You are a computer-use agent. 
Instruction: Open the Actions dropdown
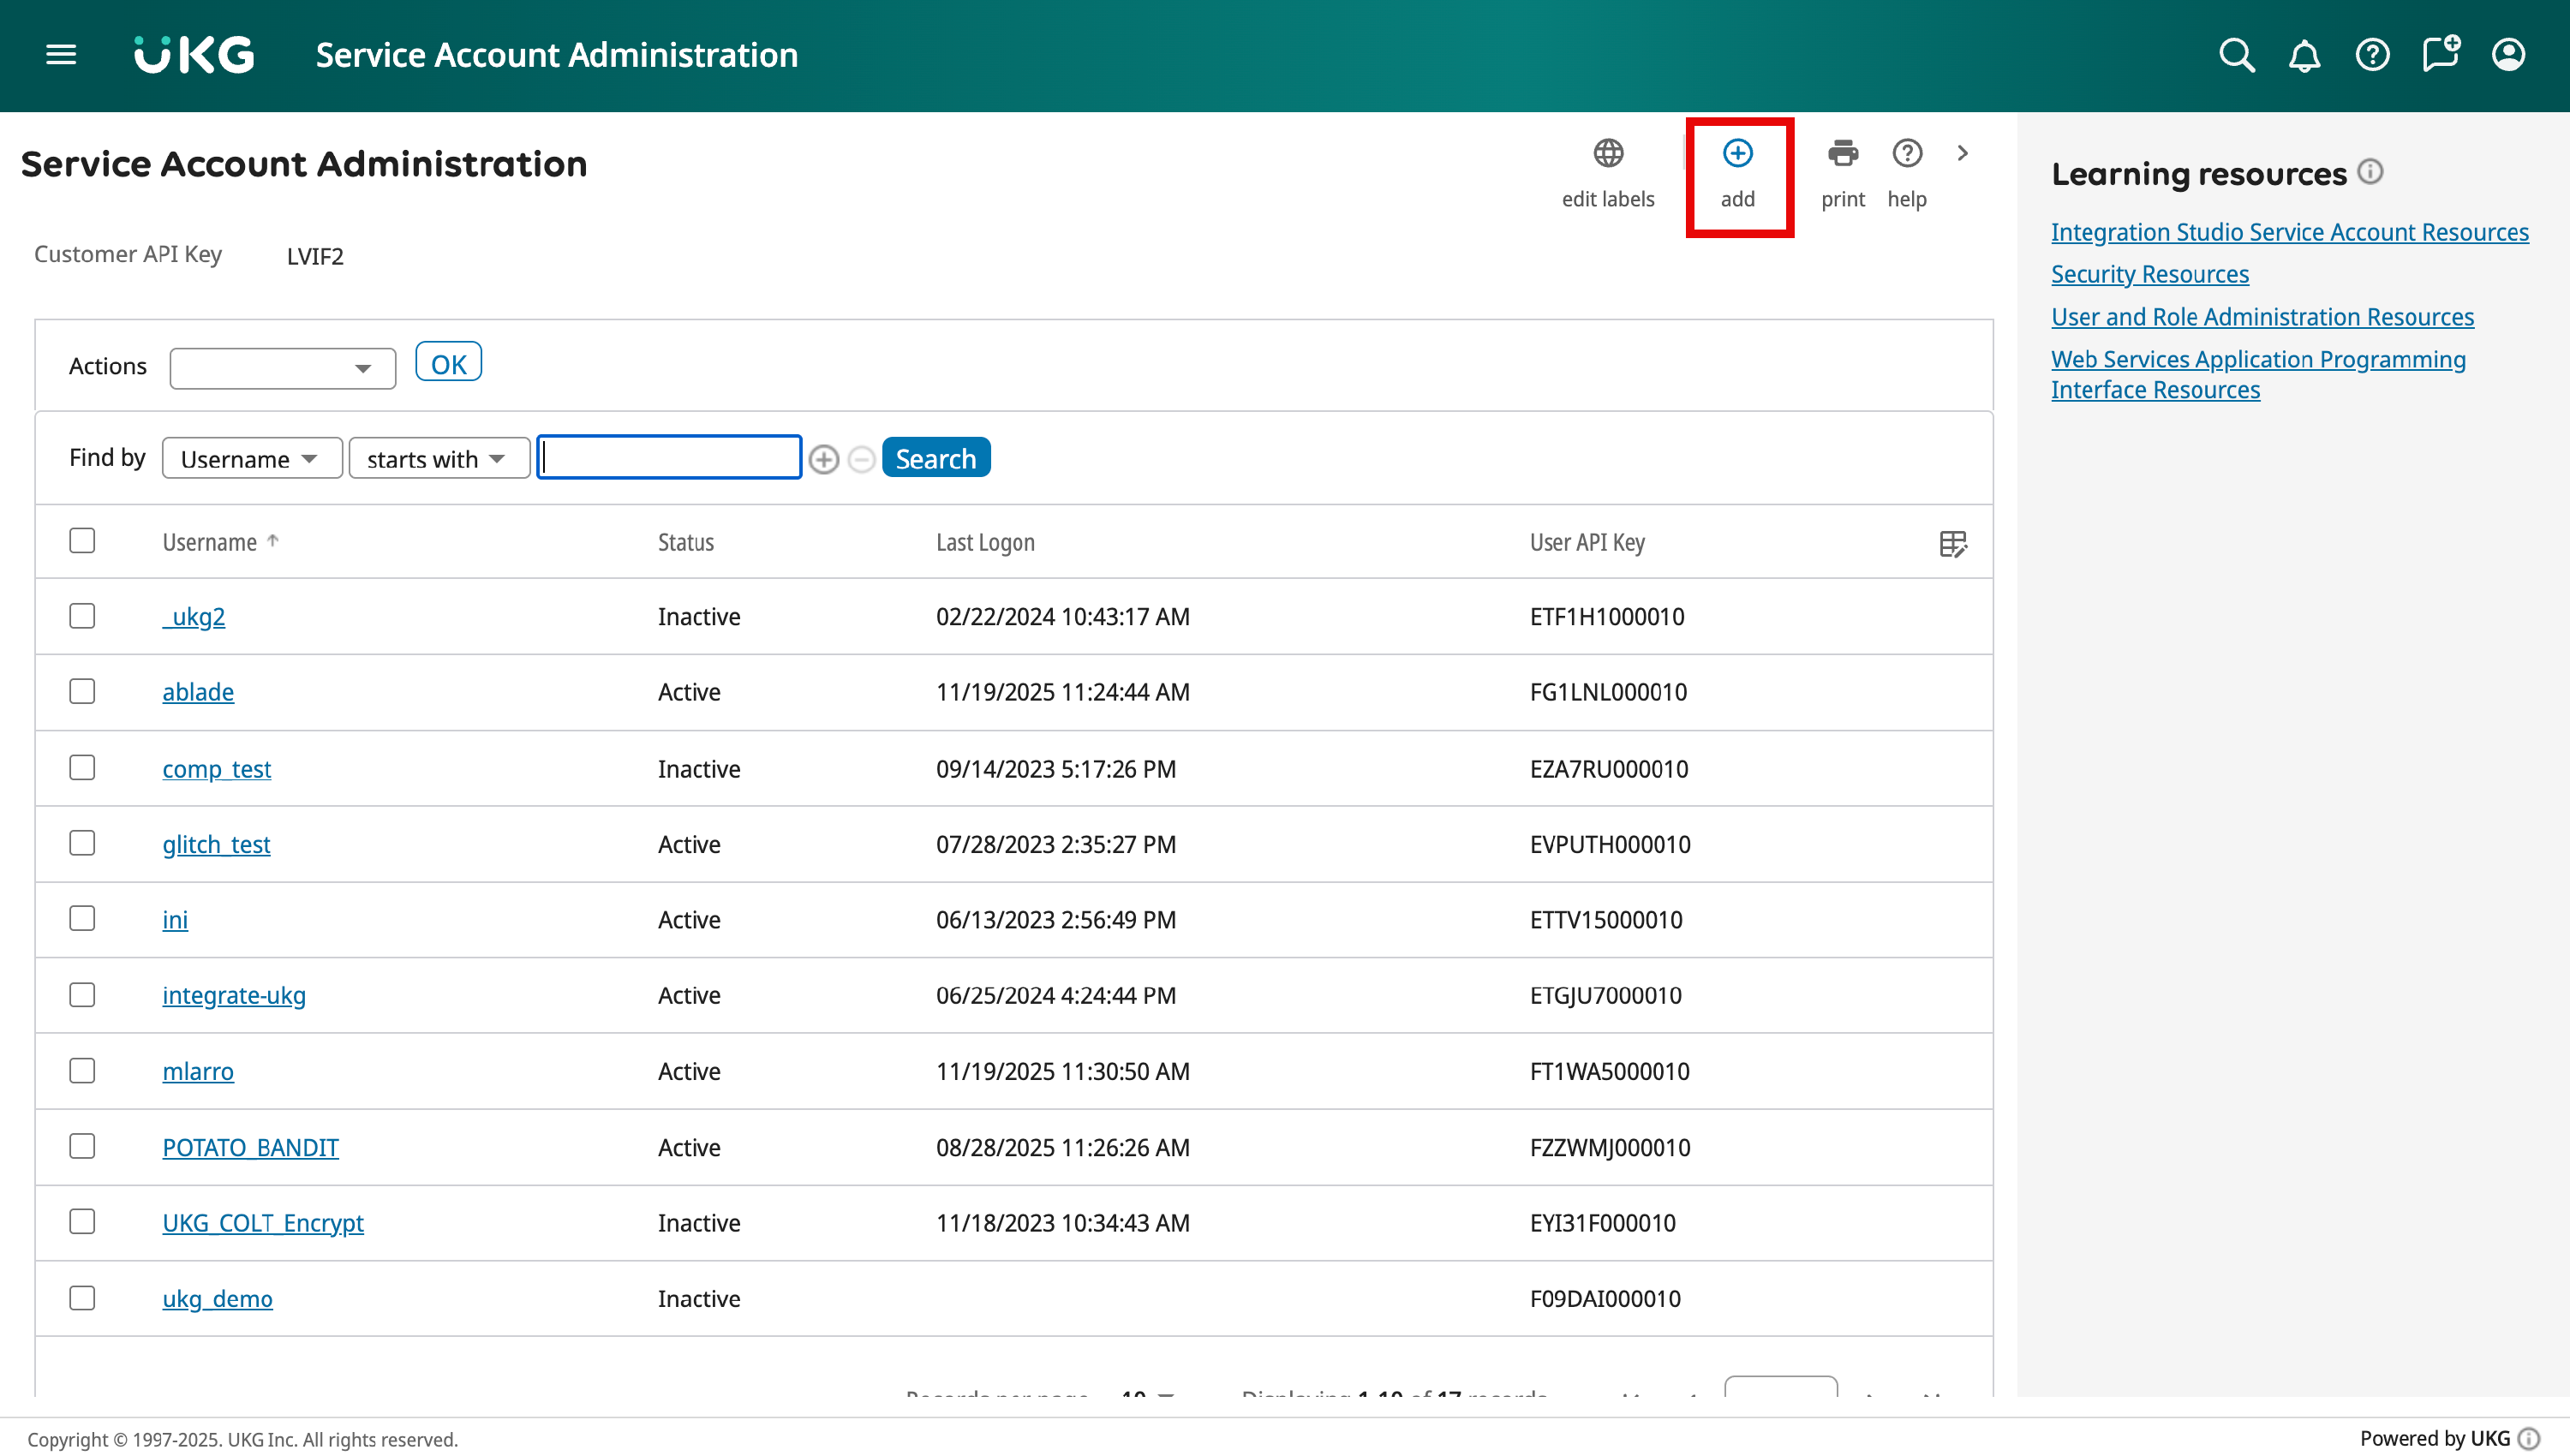[282, 368]
